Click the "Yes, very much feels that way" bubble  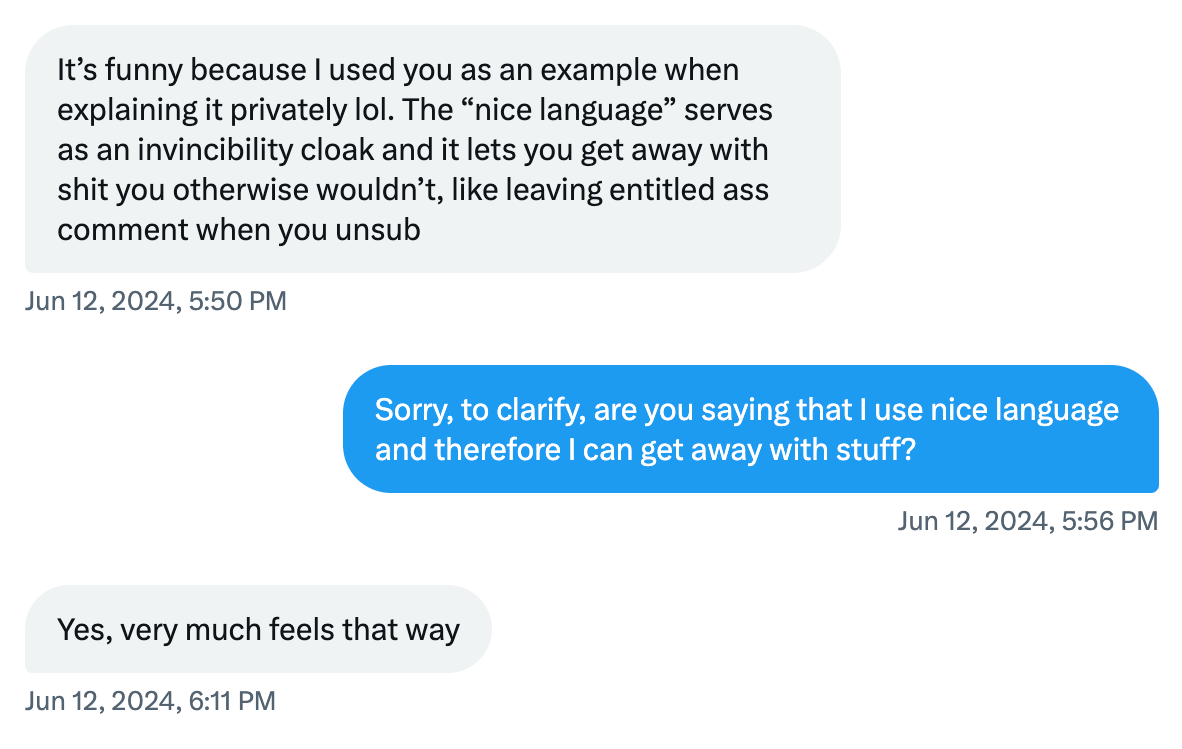click(x=258, y=629)
